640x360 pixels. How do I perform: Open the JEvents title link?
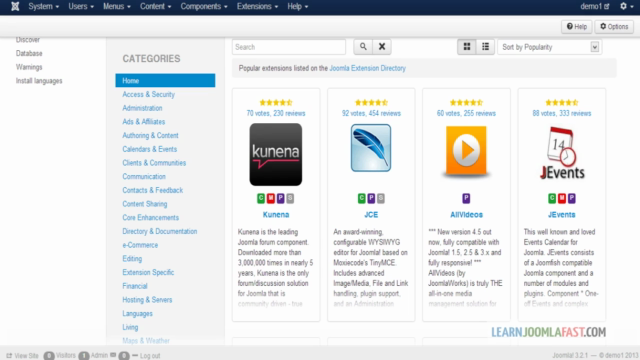pyautogui.click(x=562, y=215)
